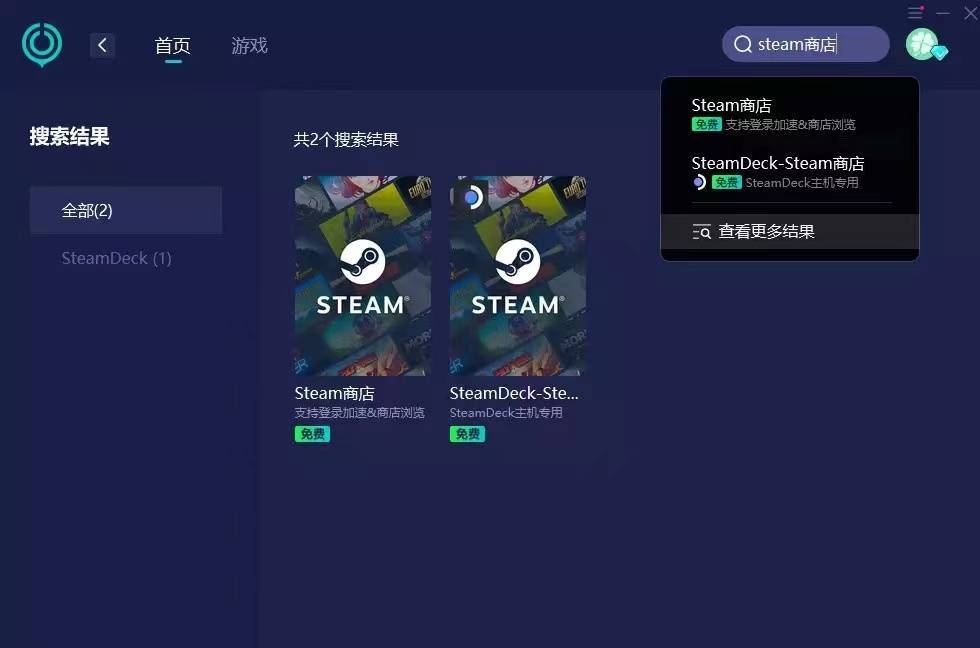980x648 pixels.
Task: Open the hamburger menu with red dot
Action: pyautogui.click(x=916, y=12)
